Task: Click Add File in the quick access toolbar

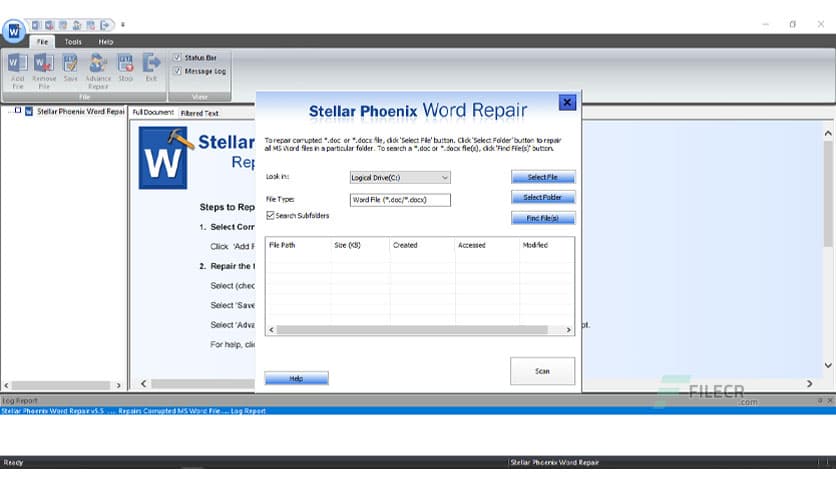Action: pos(36,25)
